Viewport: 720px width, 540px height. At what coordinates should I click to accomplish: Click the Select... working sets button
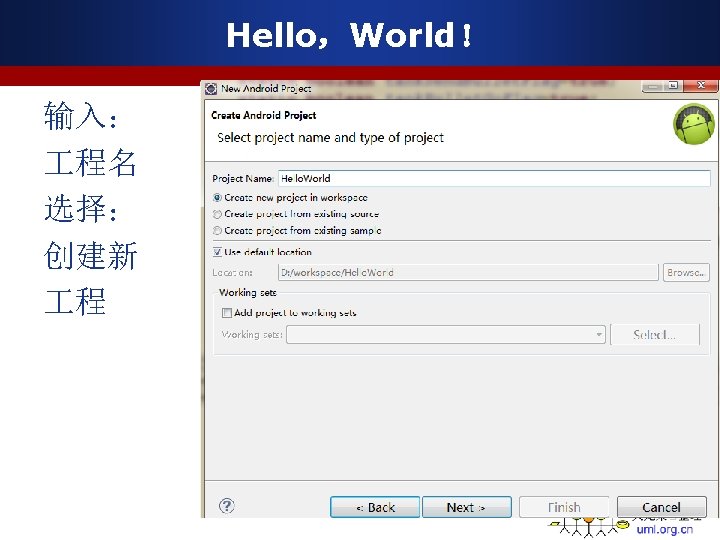655,334
